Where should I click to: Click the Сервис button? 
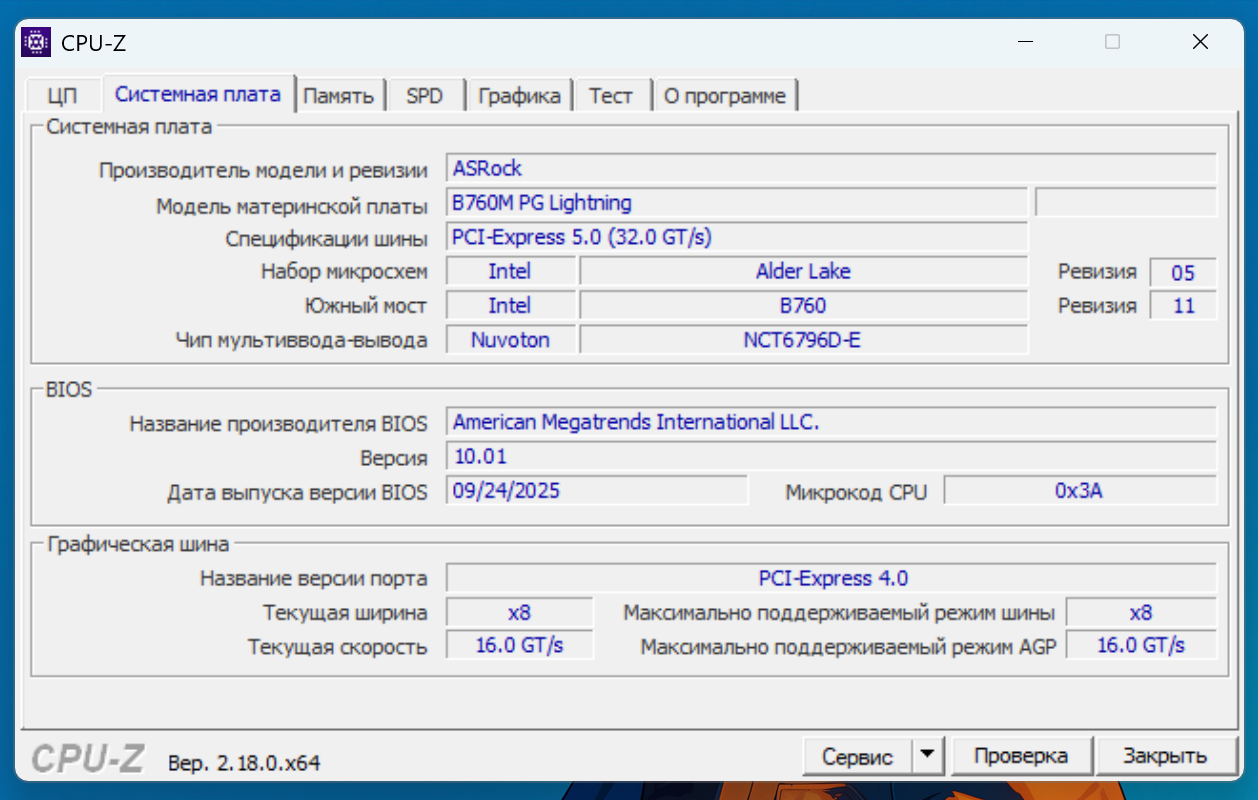(857, 756)
